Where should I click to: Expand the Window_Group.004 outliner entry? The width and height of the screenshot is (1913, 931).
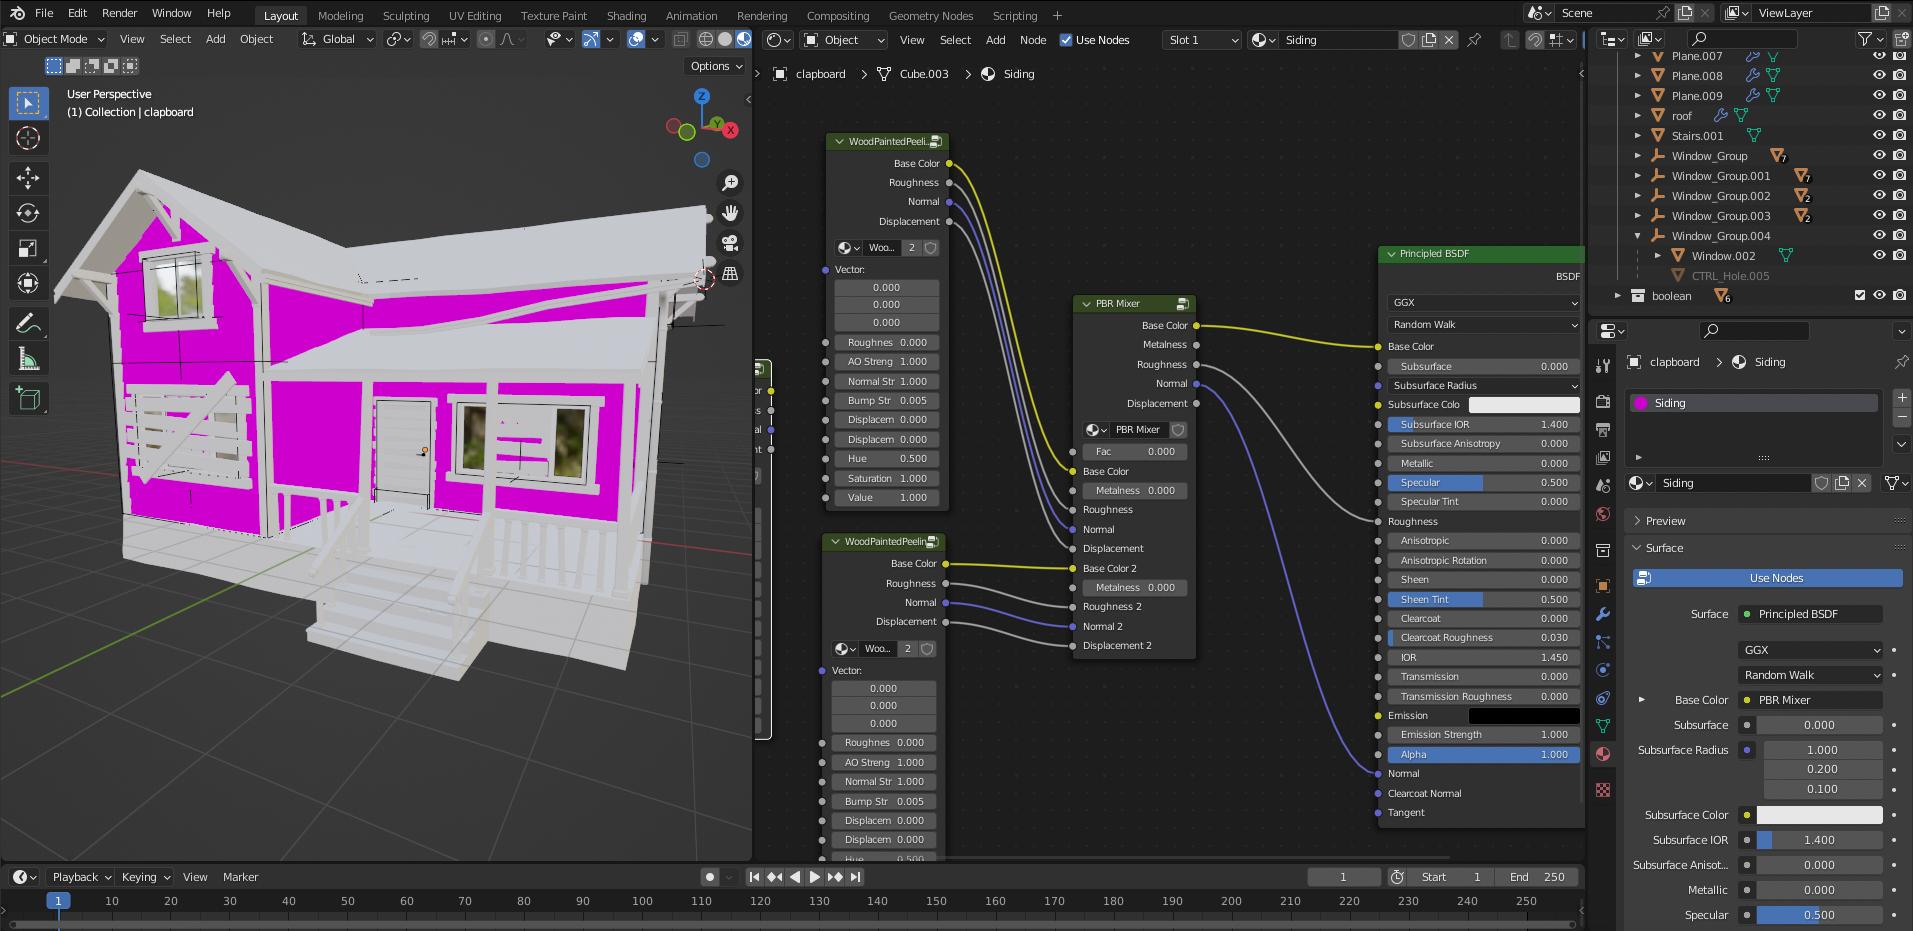(x=1638, y=235)
